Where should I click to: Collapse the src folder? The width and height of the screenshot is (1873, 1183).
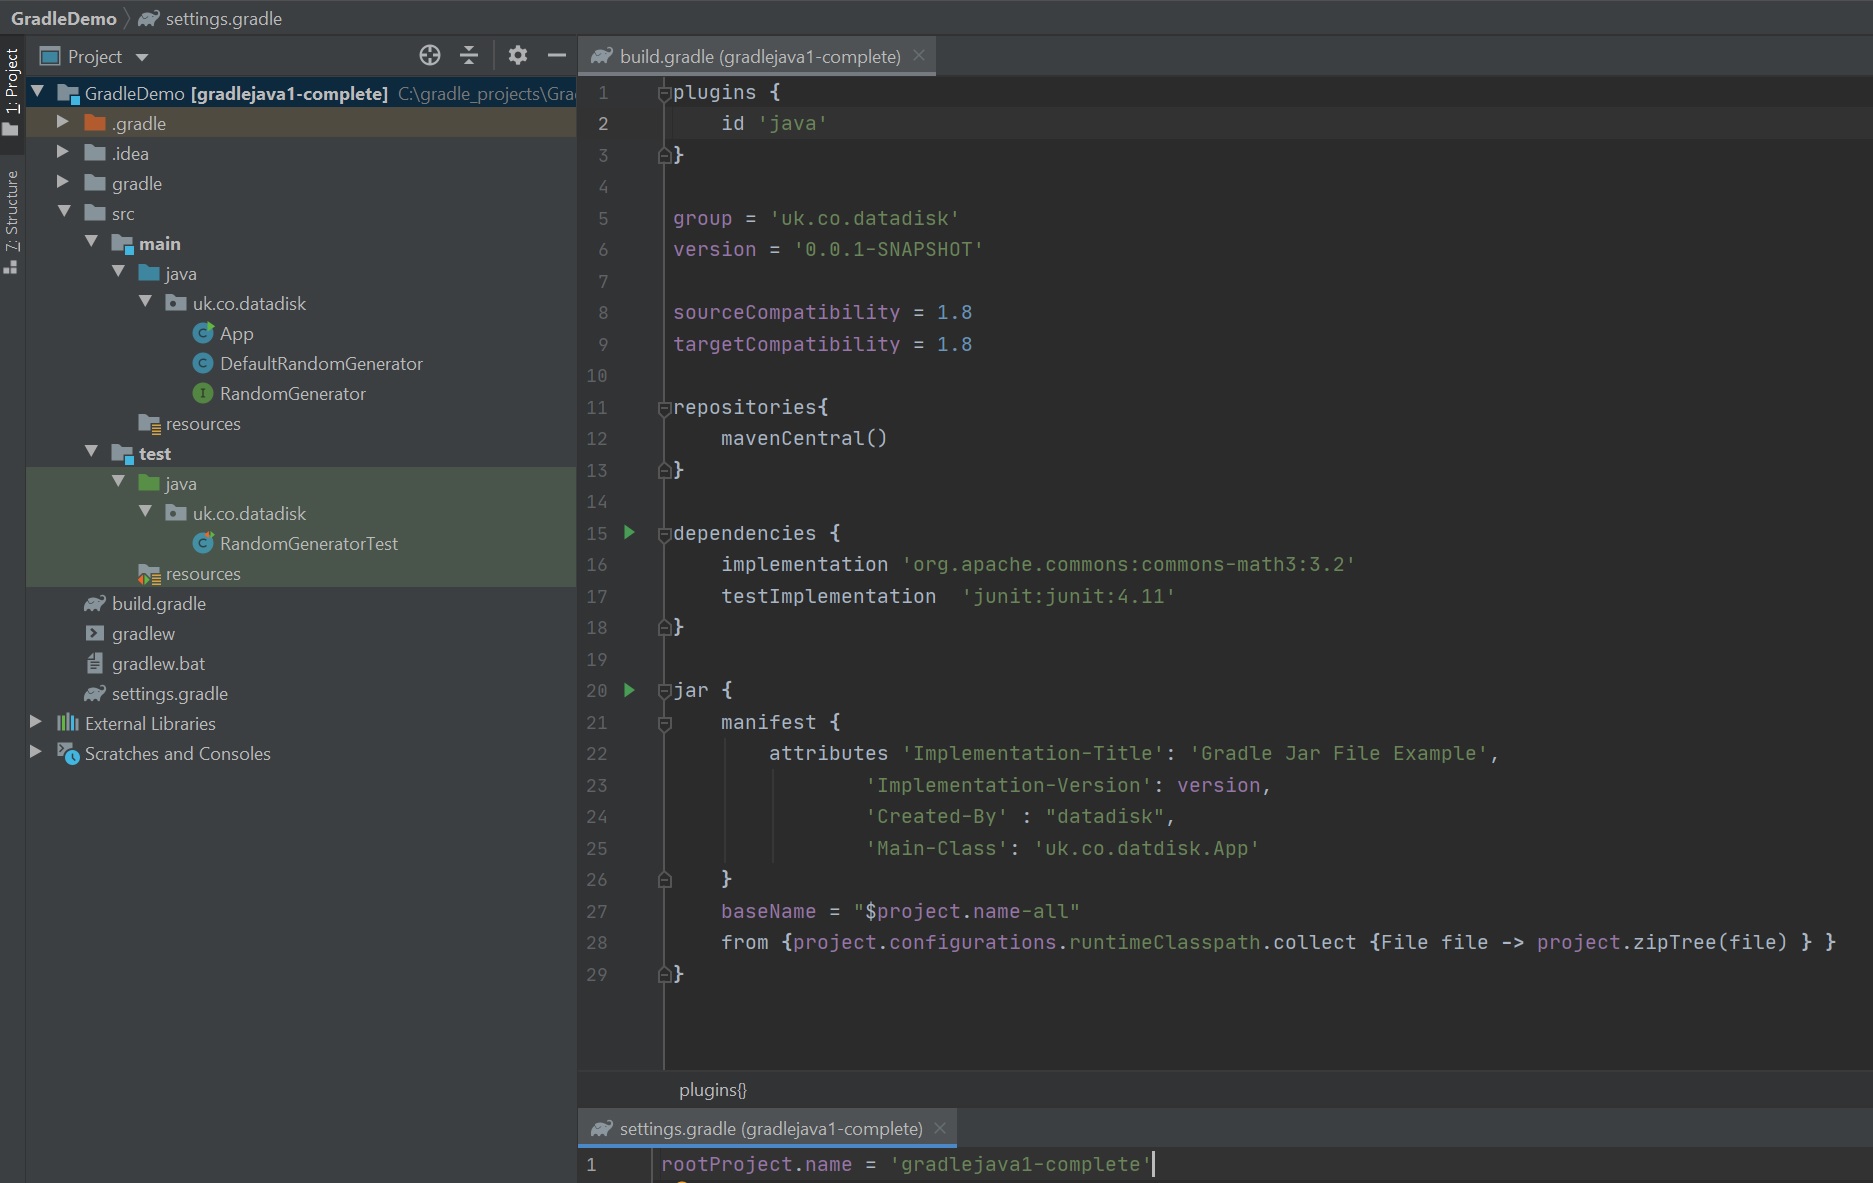pos(64,212)
